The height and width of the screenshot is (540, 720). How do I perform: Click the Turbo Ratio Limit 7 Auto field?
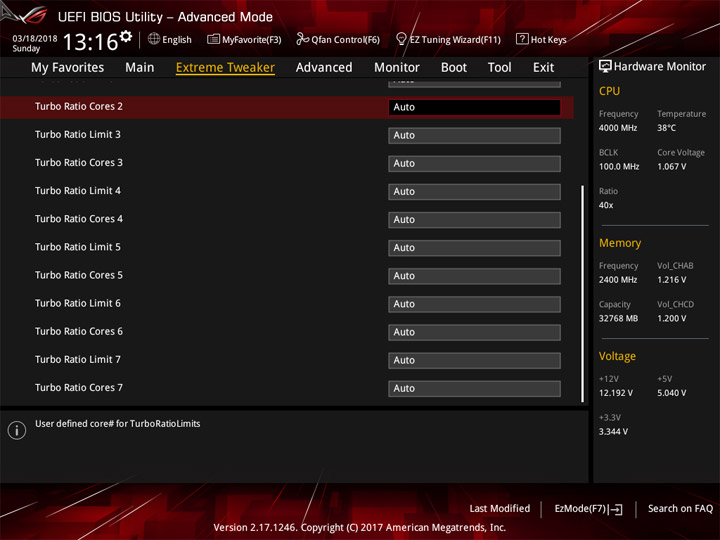pyautogui.click(x=474, y=360)
